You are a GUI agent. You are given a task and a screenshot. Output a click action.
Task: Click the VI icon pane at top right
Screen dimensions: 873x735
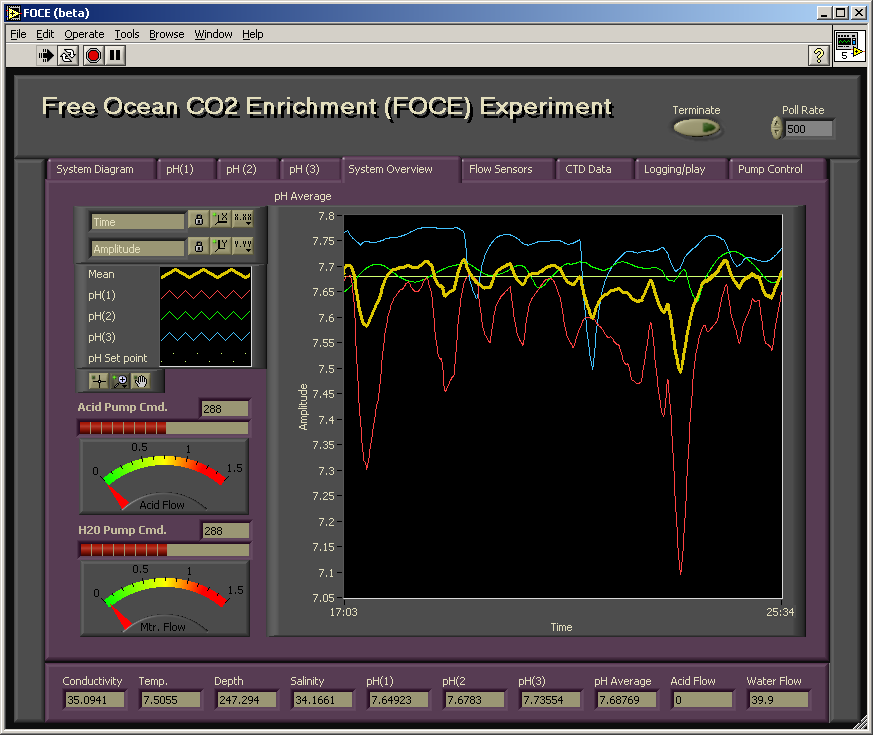850,47
